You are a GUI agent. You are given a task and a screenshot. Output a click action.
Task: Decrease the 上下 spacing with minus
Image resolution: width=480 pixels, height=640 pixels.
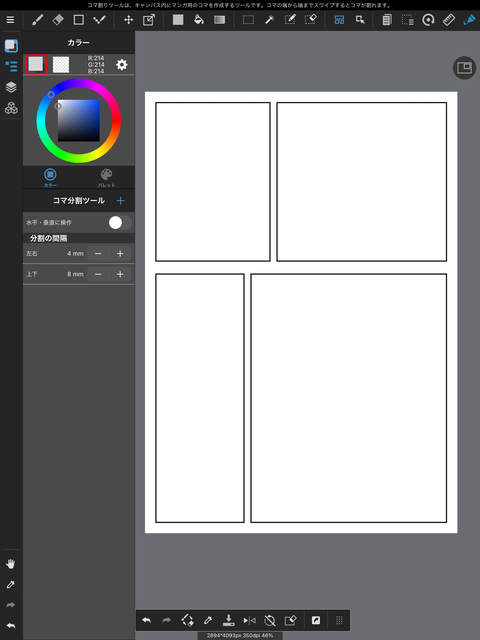(x=98, y=274)
